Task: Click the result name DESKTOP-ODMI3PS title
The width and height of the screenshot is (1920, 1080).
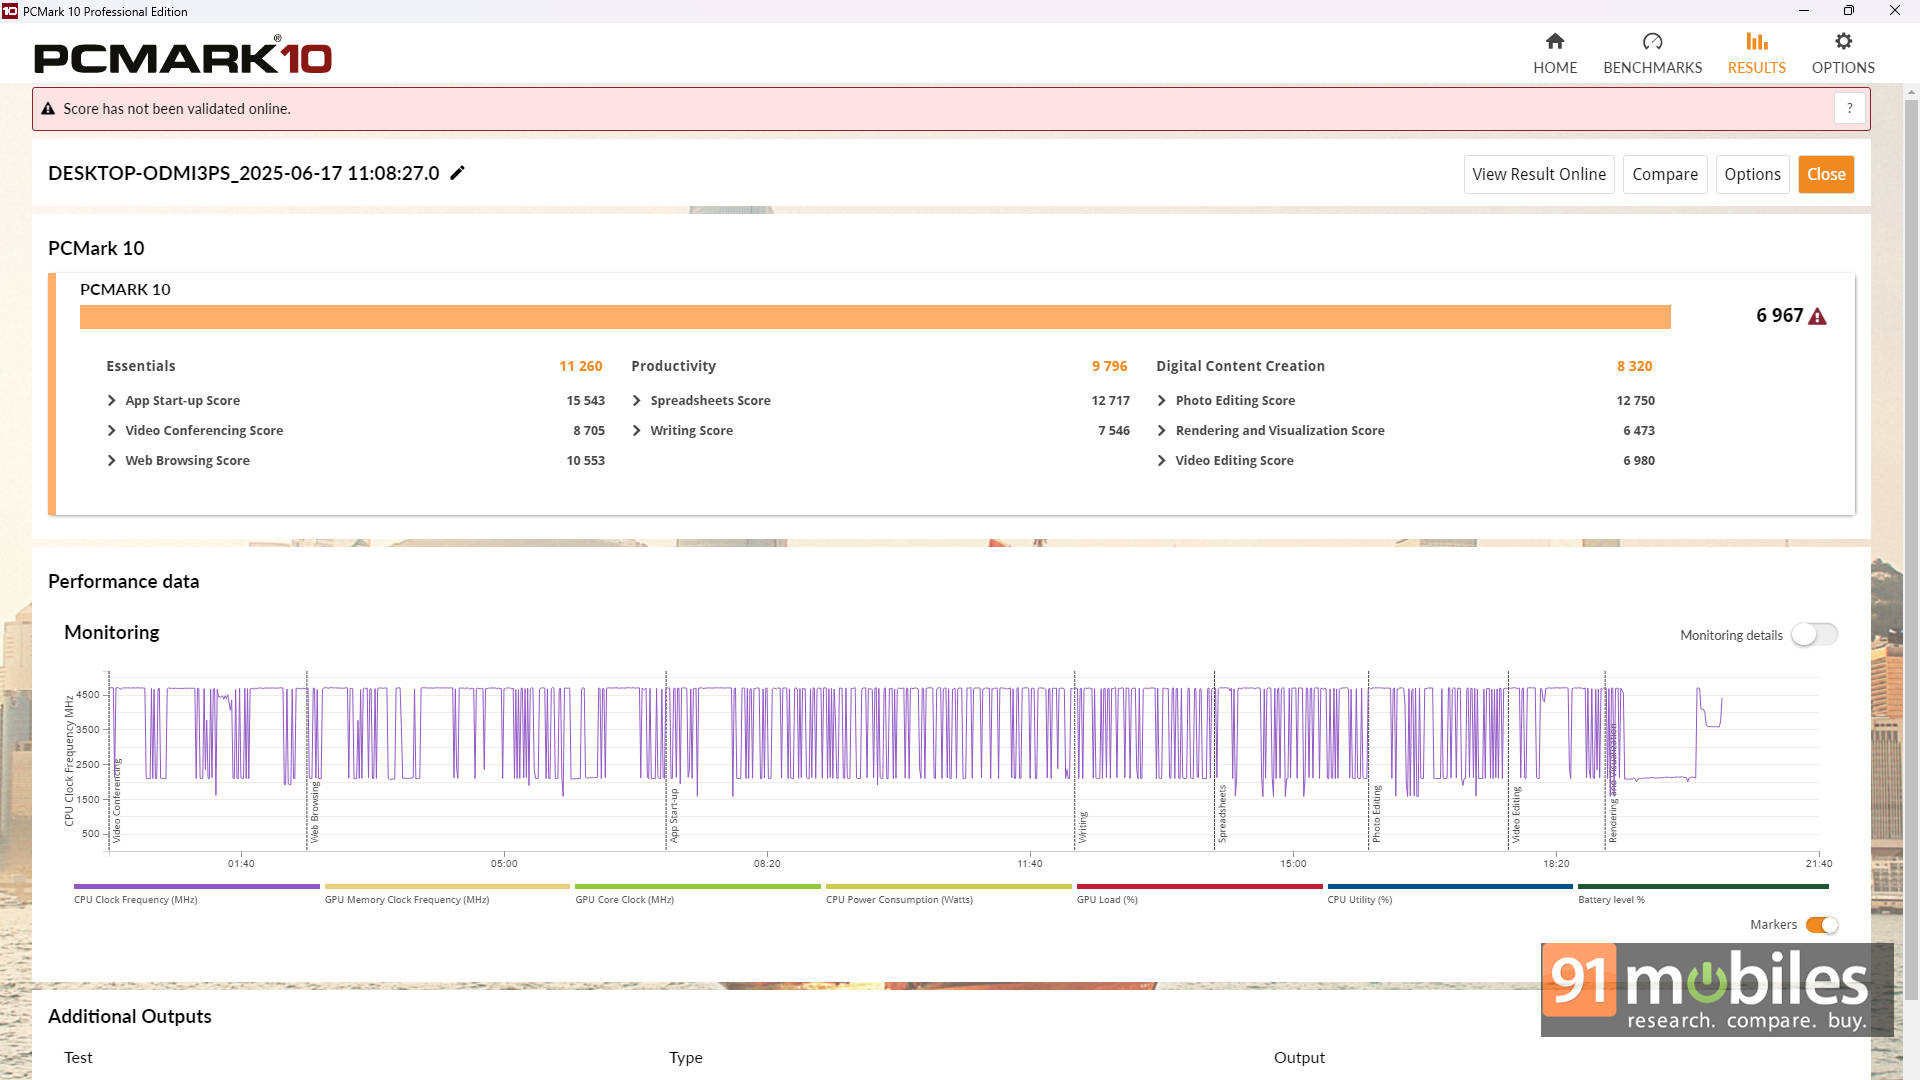Action: [244, 173]
